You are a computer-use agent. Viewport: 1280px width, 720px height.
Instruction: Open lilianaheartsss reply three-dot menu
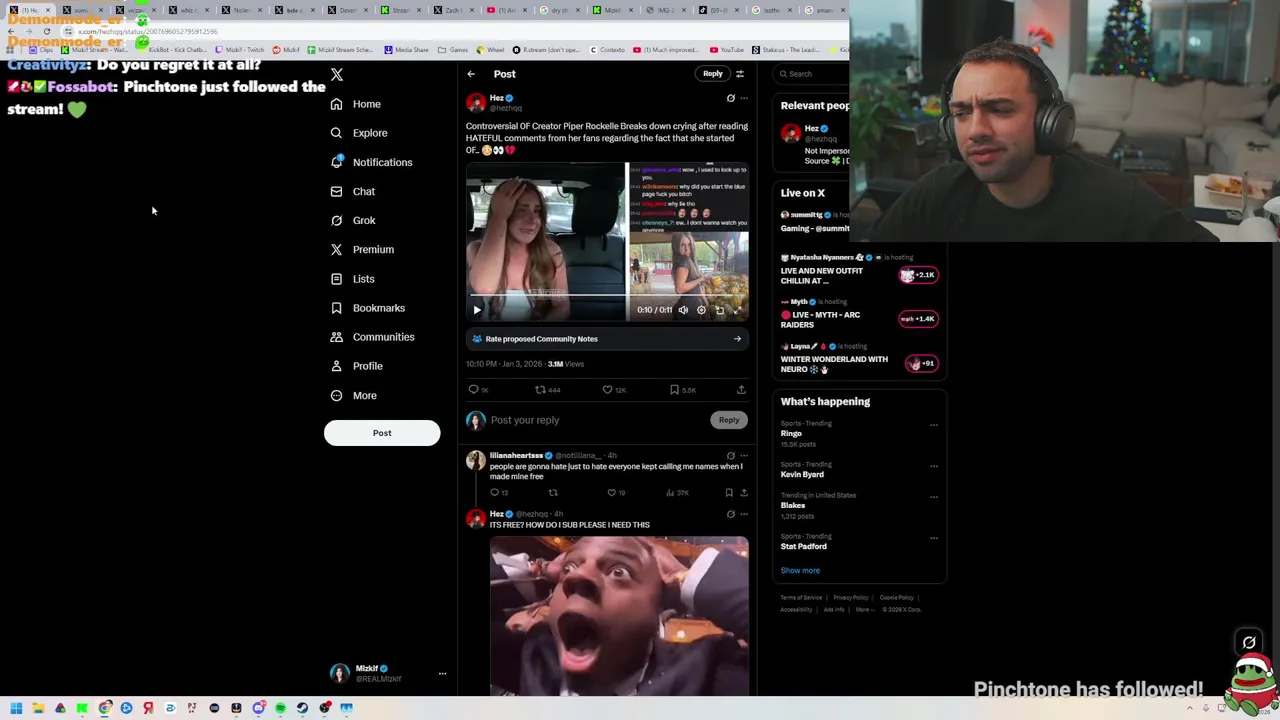point(743,456)
